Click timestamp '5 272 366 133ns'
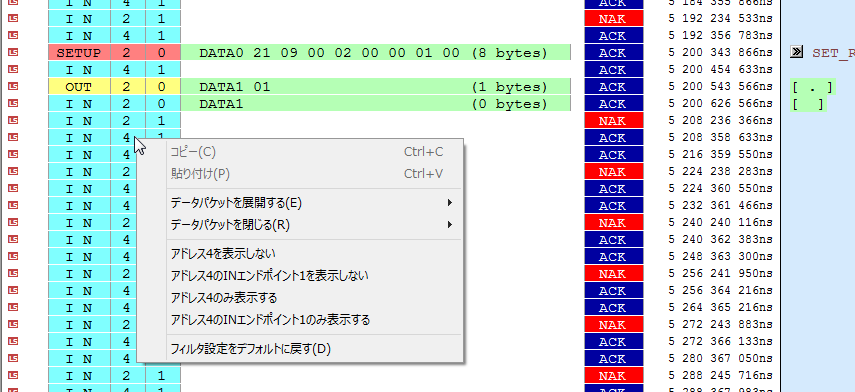Screen dimensions: 855x392 [x=720, y=341]
